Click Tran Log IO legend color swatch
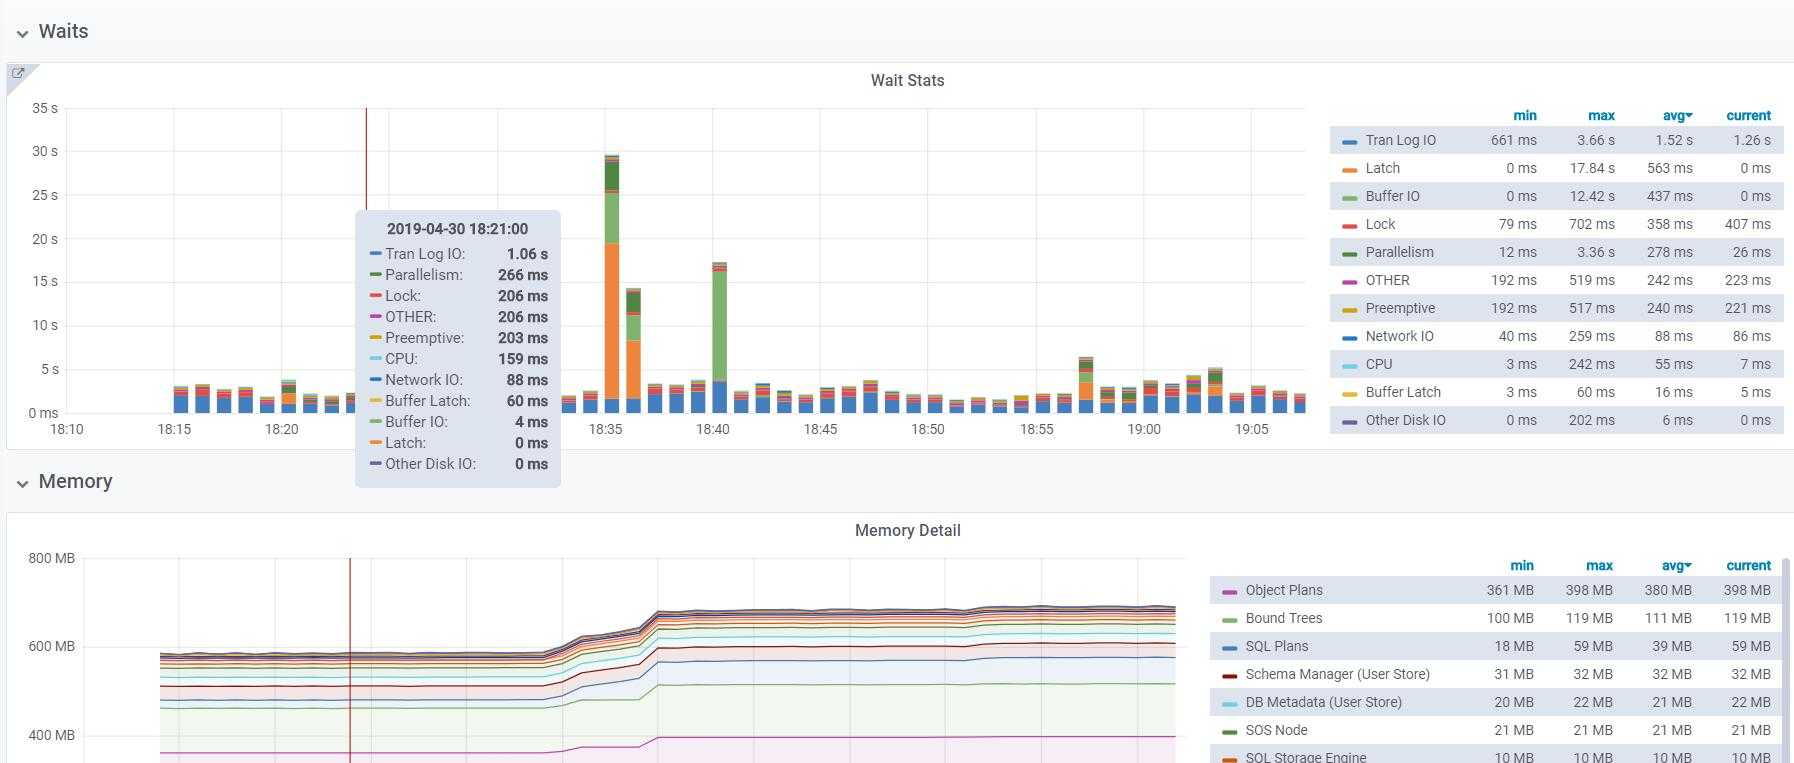Image resolution: width=1794 pixels, height=763 pixels. (1350, 142)
